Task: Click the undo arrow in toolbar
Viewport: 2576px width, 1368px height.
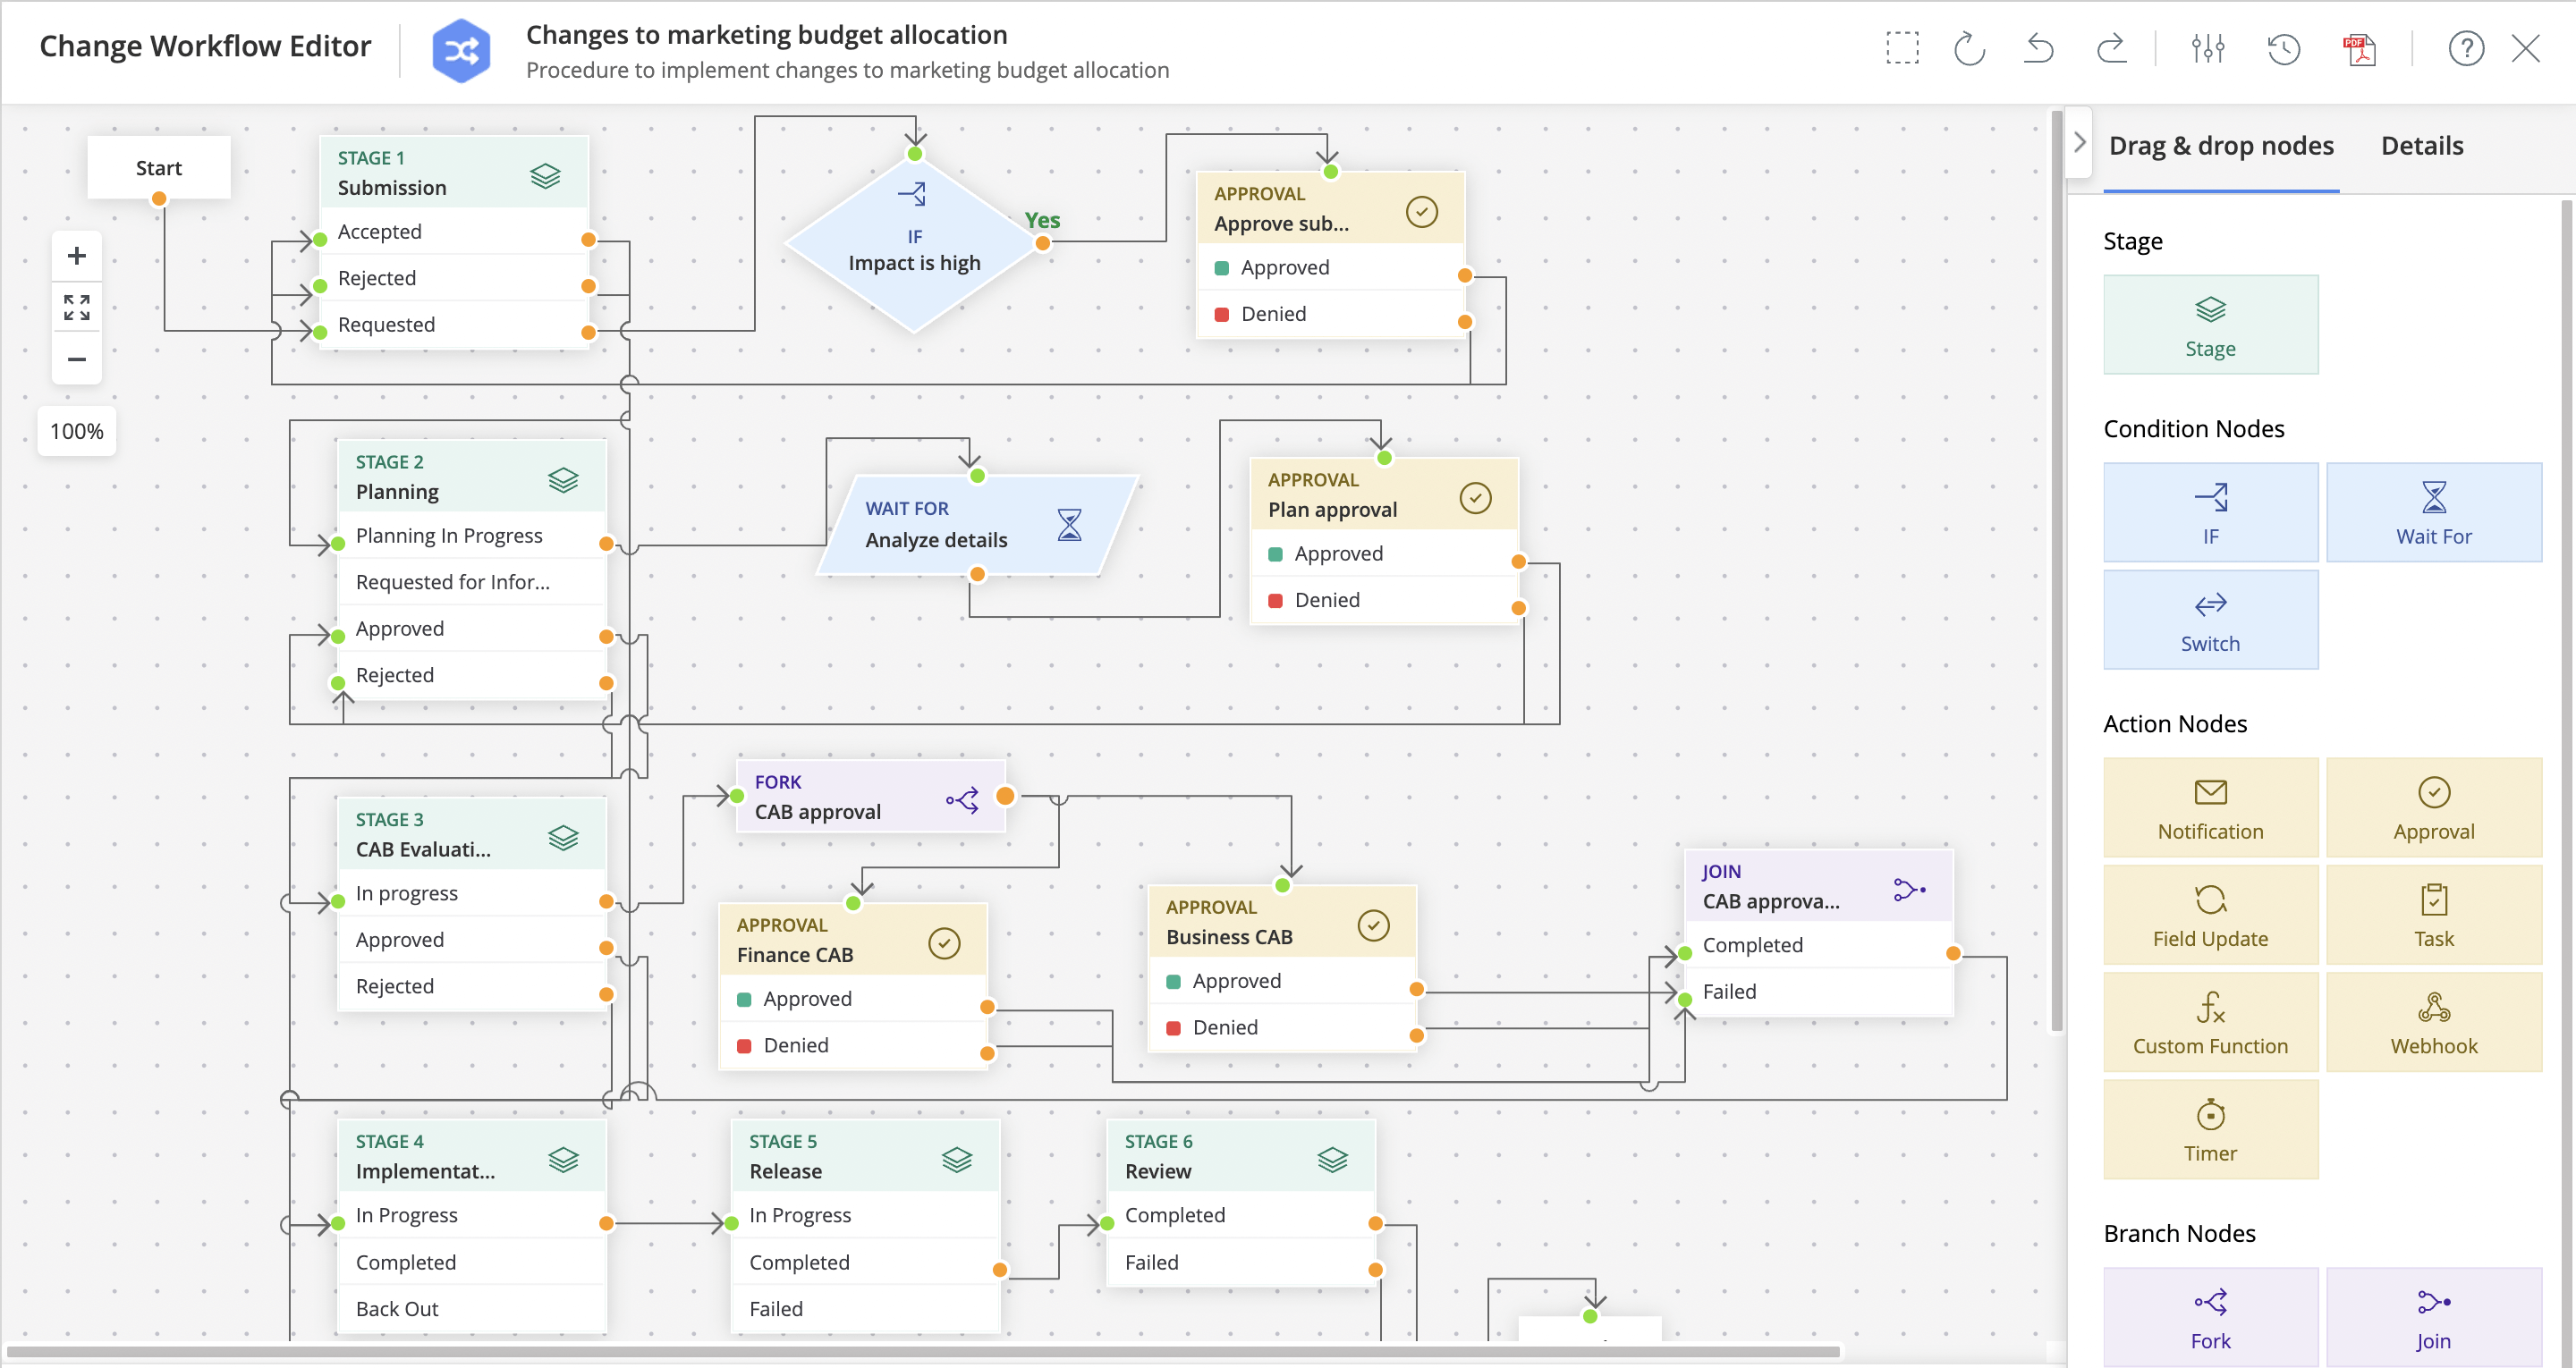Action: click(2038, 48)
